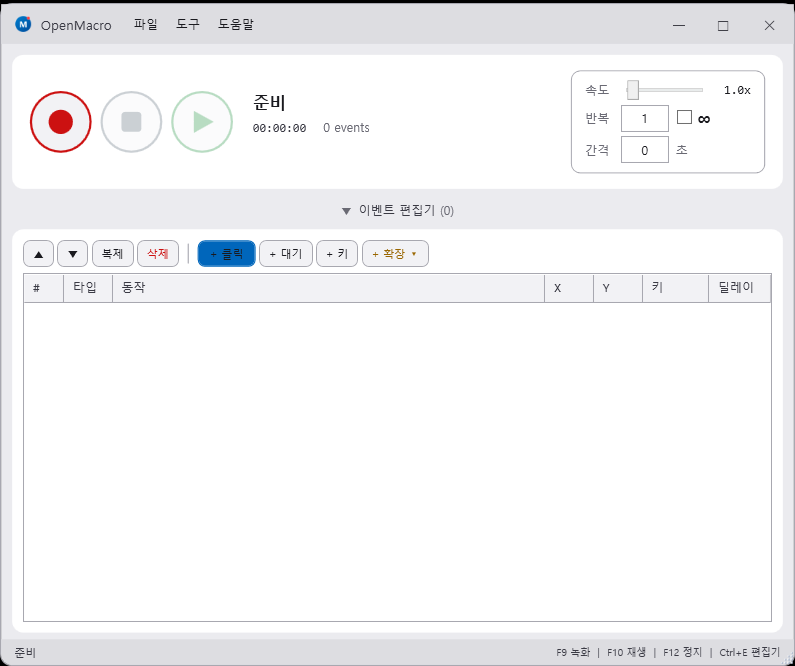The height and width of the screenshot is (666, 795).
Task: Open the 도구 menu
Action: (188, 25)
